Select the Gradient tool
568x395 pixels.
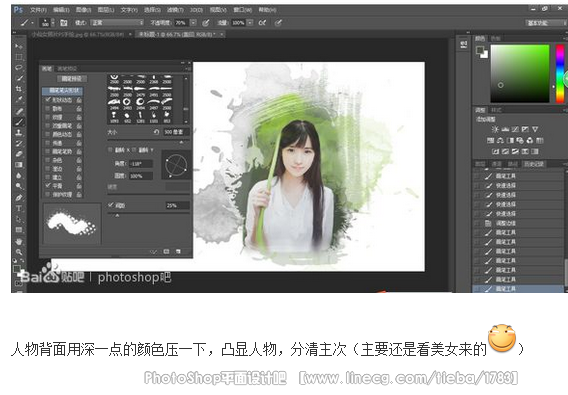(18, 165)
